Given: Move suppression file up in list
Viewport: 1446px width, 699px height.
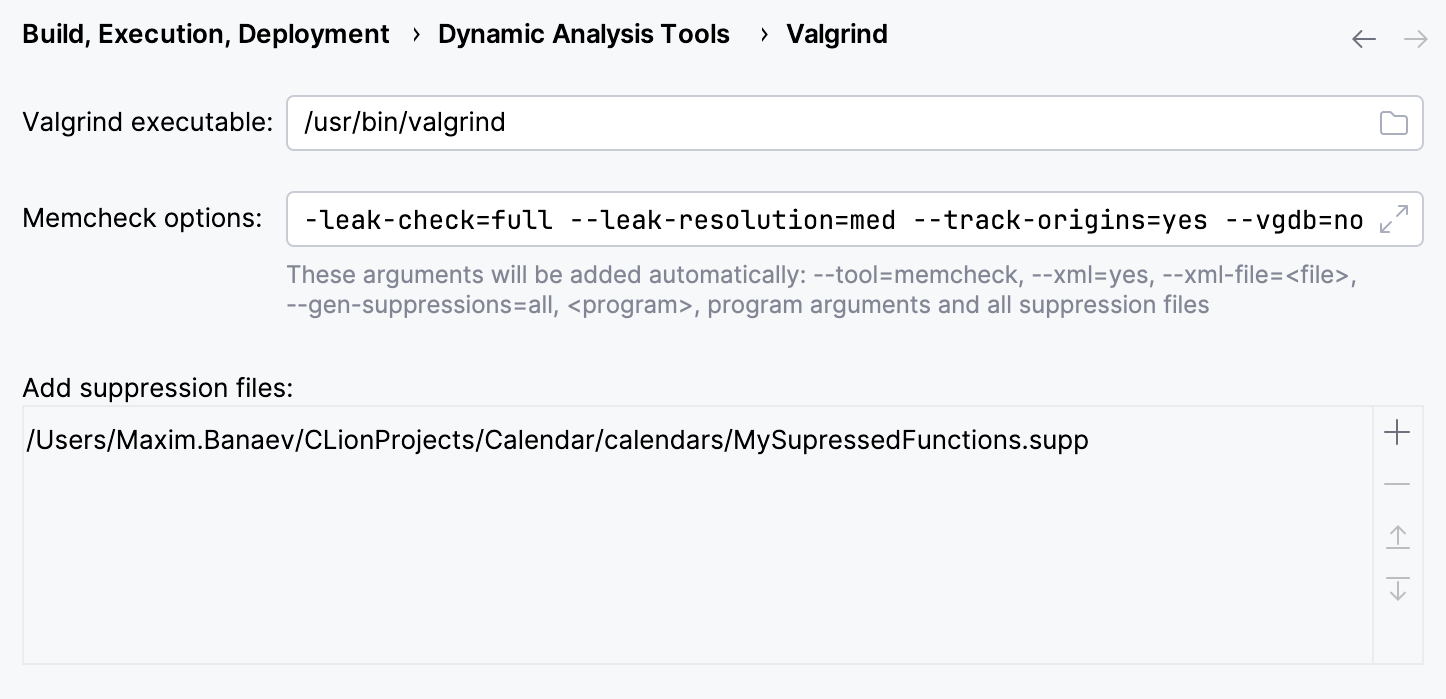Looking at the screenshot, I should tap(1397, 537).
